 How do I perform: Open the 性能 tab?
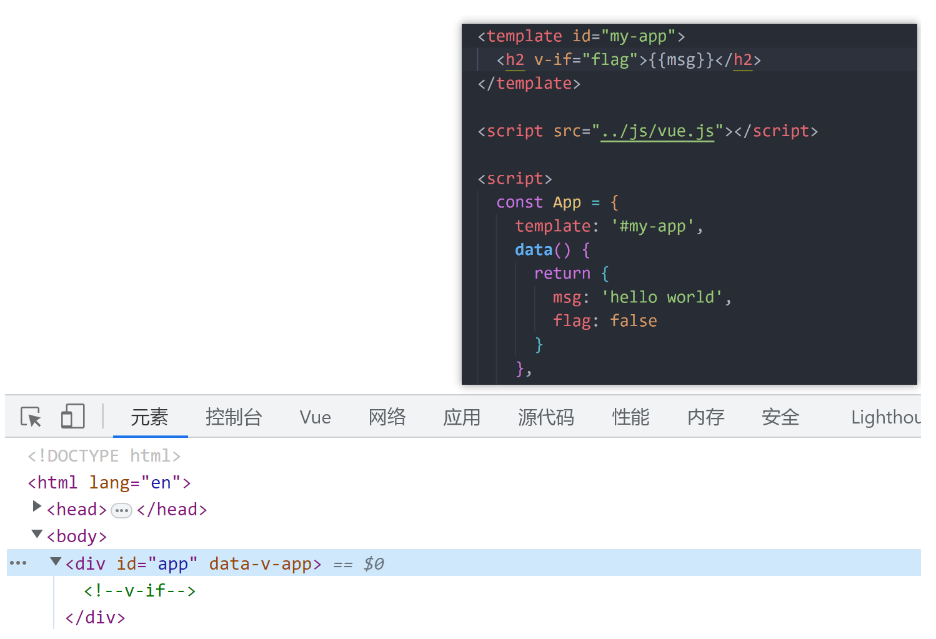pyautogui.click(x=630, y=417)
